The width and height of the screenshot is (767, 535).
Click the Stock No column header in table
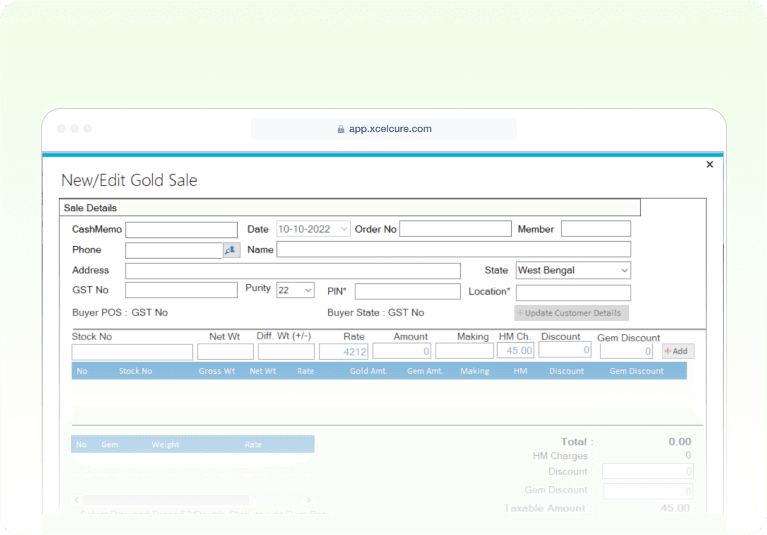pyautogui.click(x=135, y=371)
